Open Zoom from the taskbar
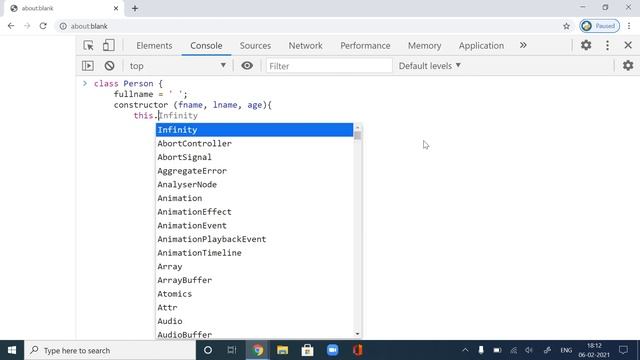The image size is (640, 360). click(x=332, y=350)
